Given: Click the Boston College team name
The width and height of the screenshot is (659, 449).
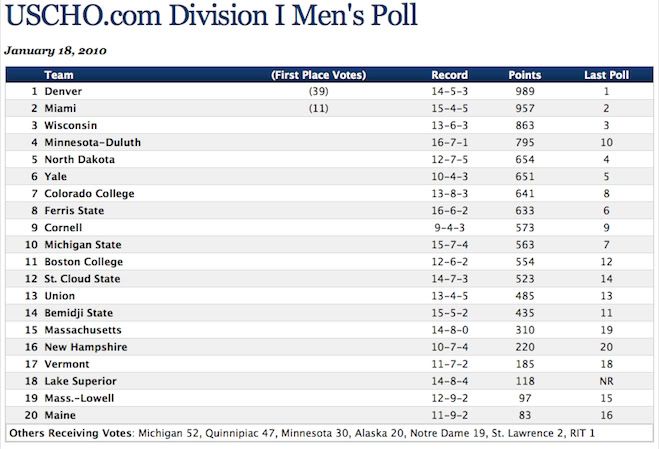Looking at the screenshot, I should click(x=82, y=261).
